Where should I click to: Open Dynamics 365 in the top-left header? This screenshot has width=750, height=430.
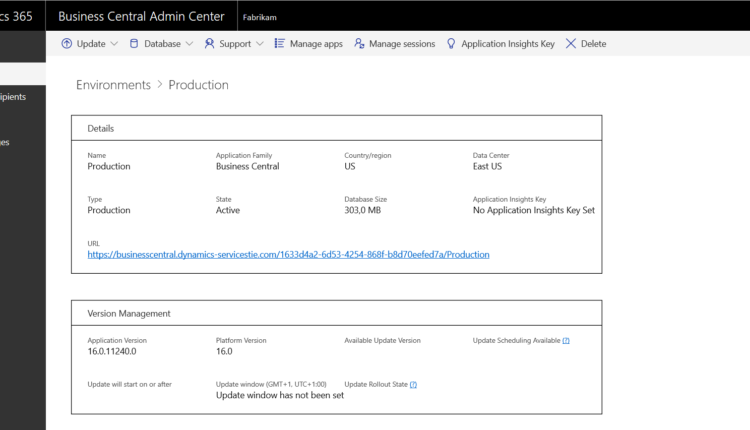[16, 16]
